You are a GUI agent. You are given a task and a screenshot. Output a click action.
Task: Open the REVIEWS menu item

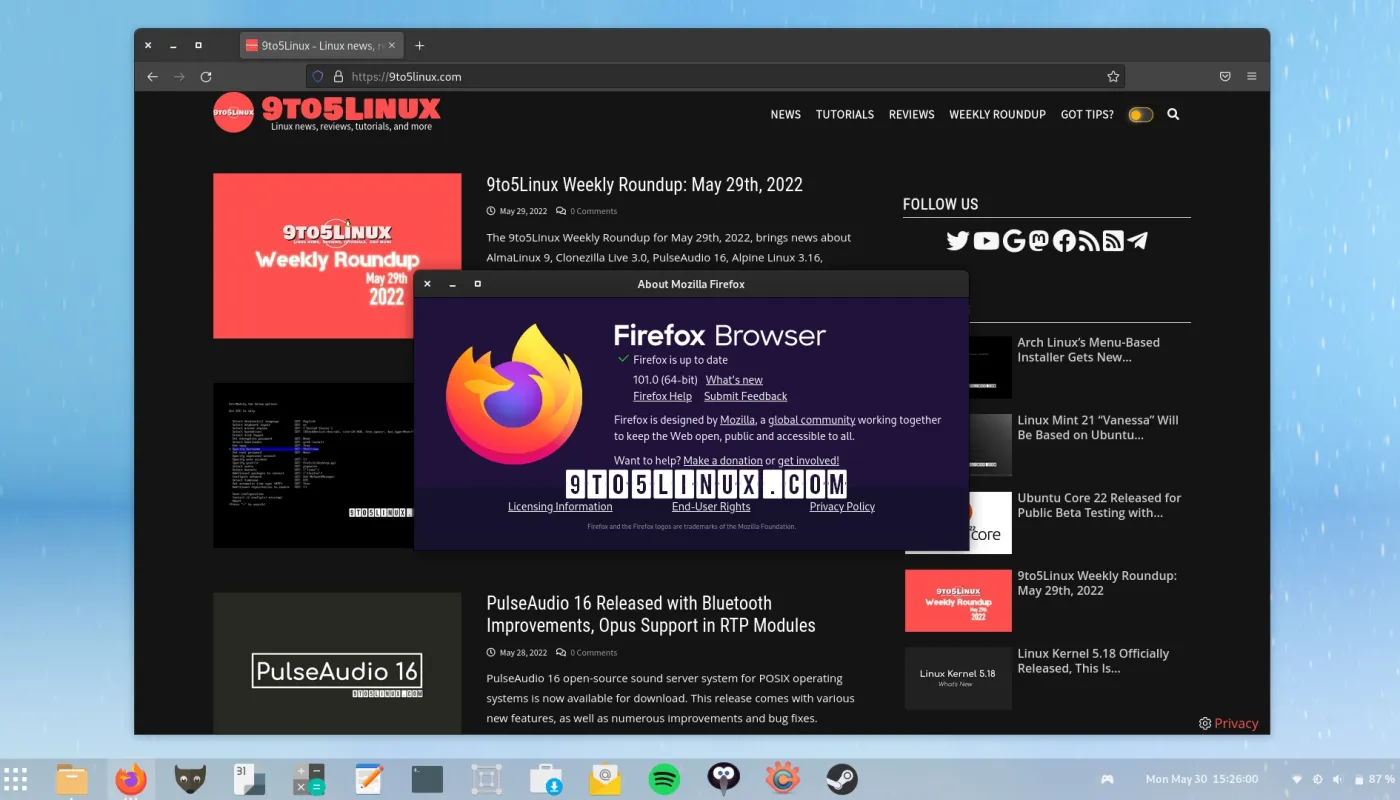click(912, 114)
